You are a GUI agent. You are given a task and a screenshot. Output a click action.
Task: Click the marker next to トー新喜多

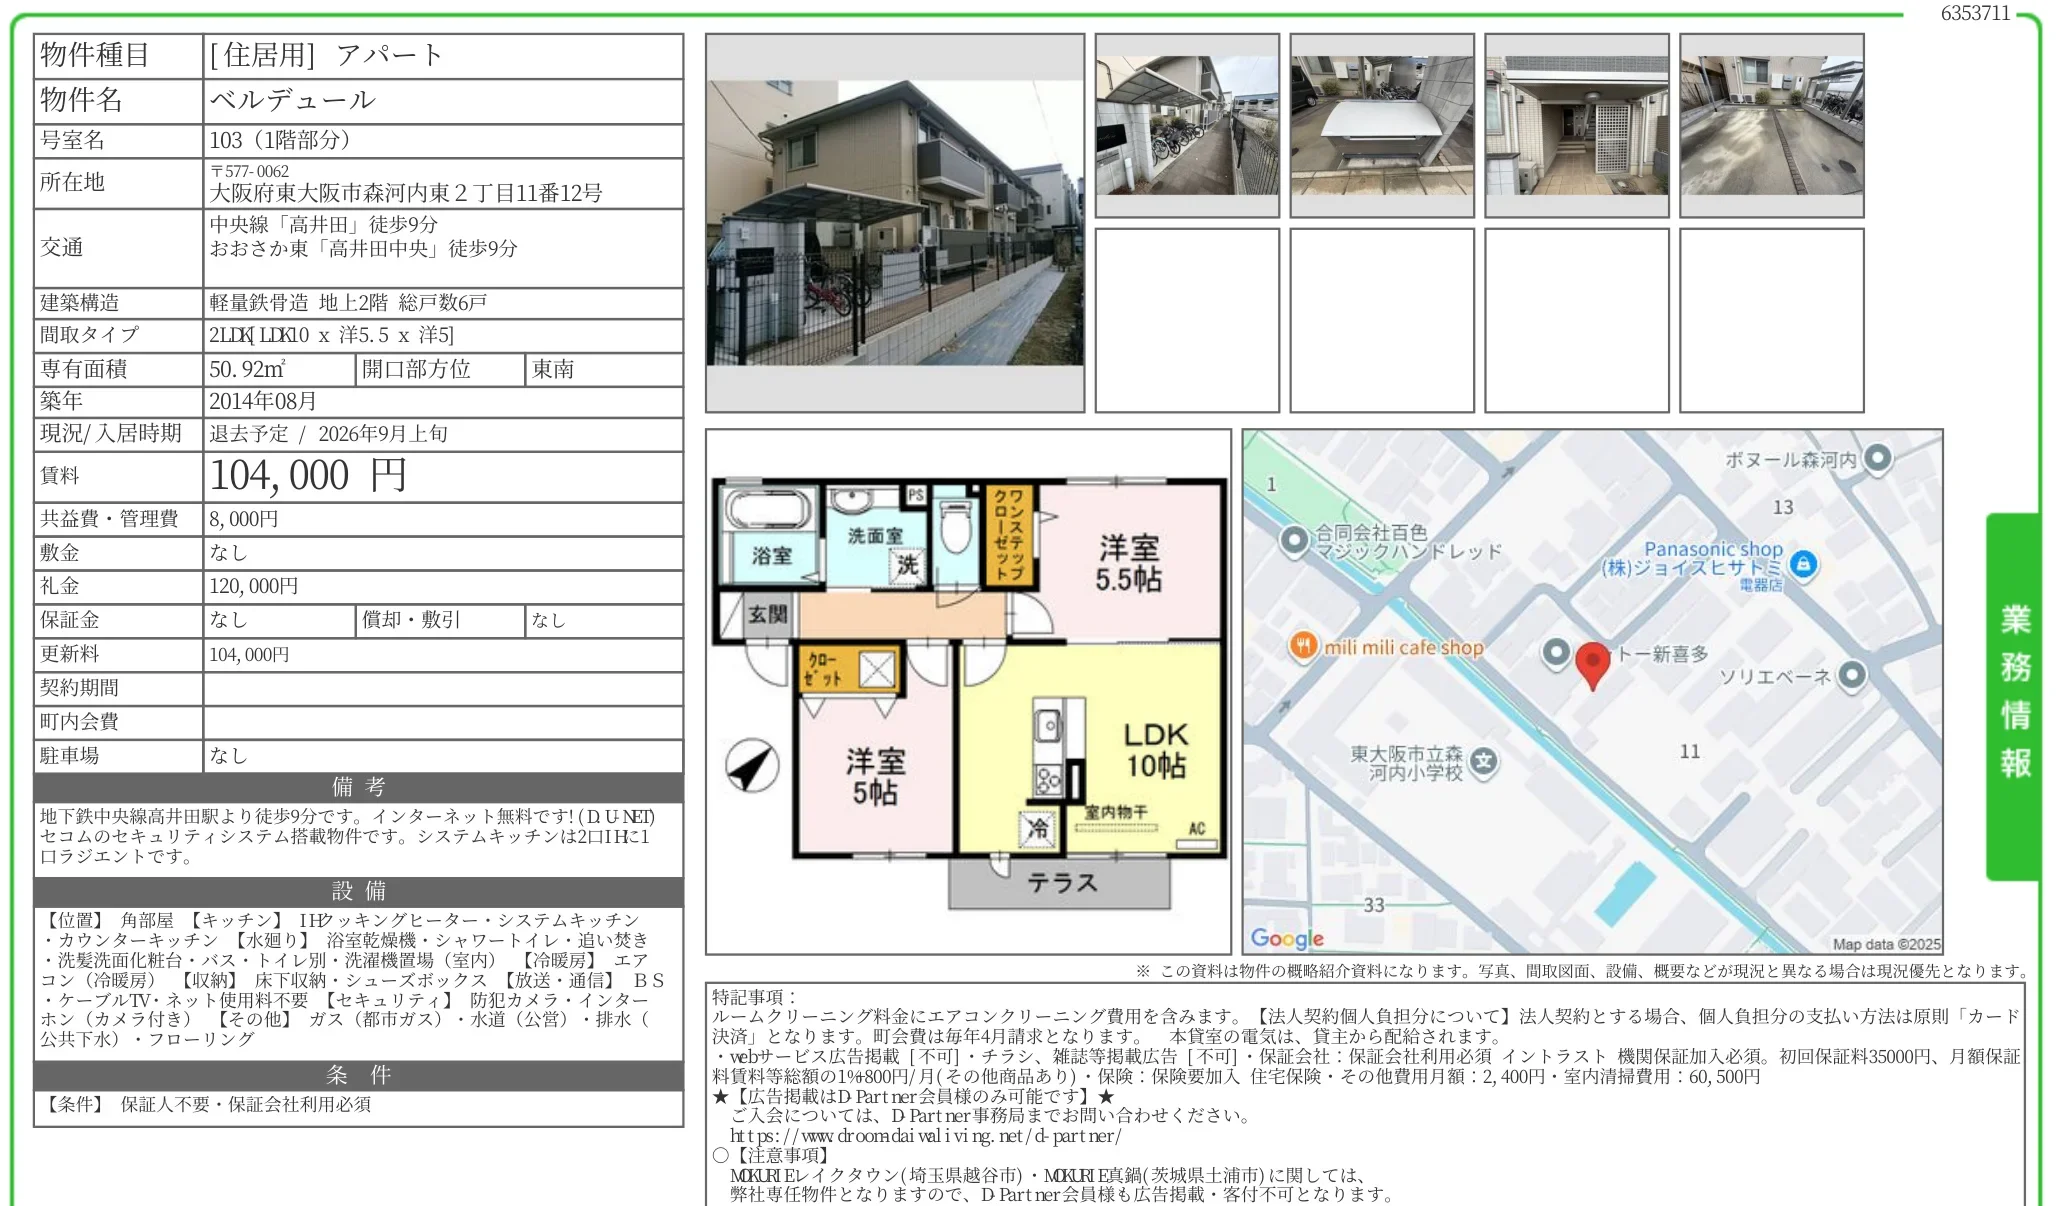1556,653
